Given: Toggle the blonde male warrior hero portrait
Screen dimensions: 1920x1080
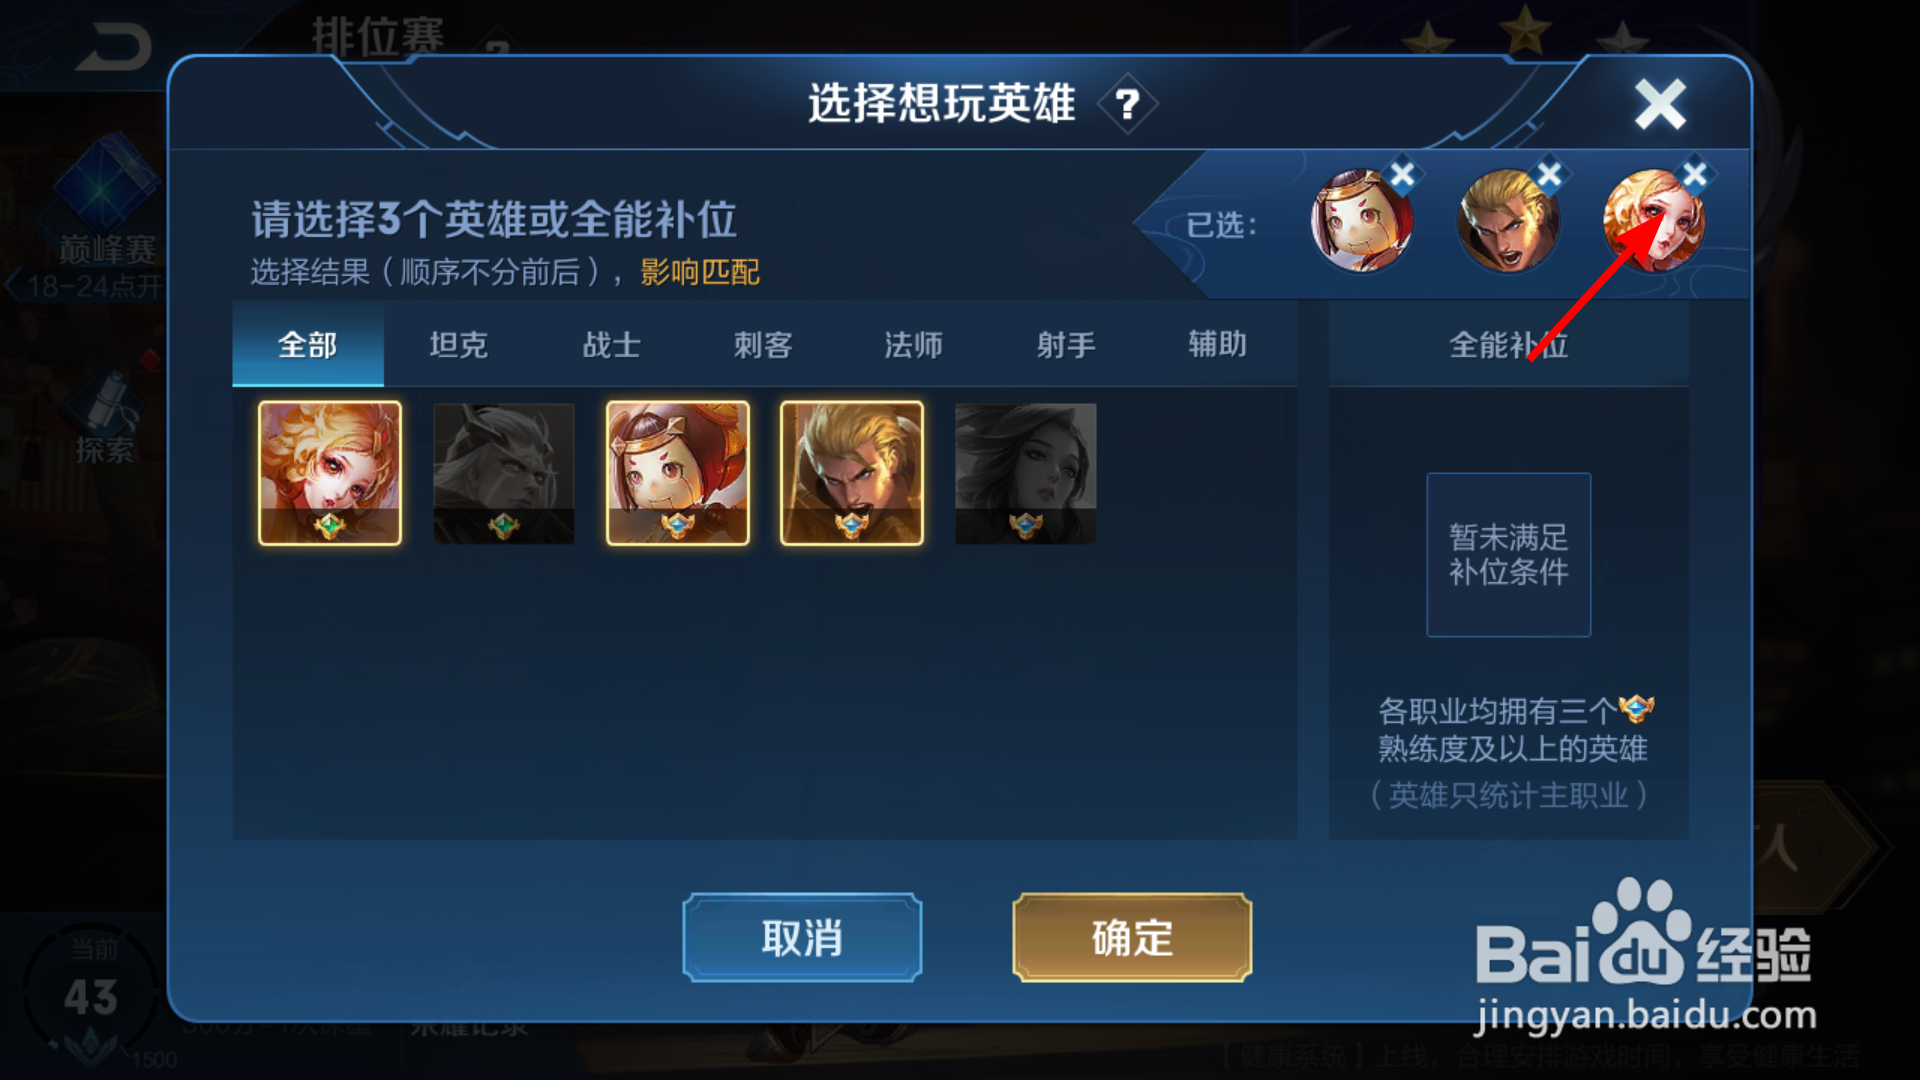Looking at the screenshot, I should (851, 473).
